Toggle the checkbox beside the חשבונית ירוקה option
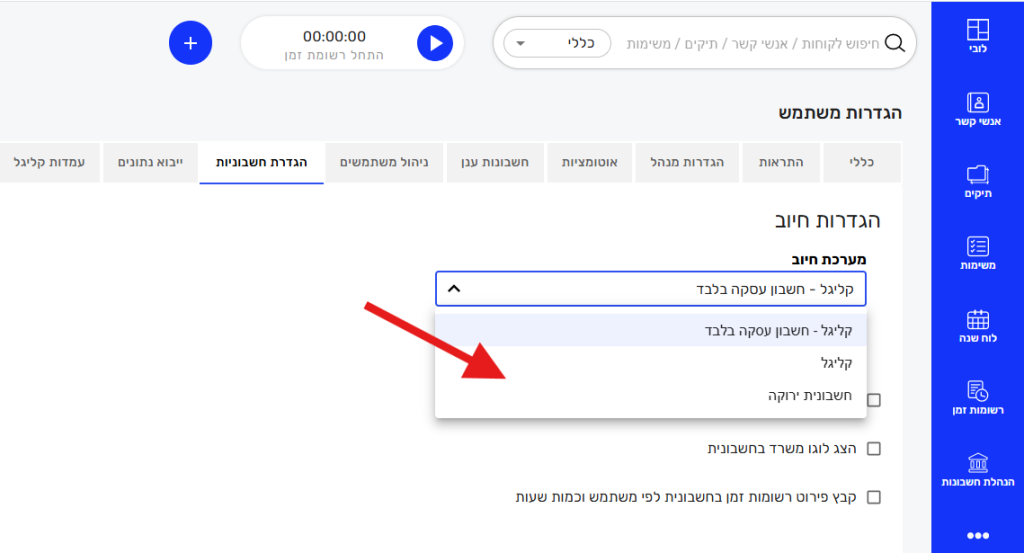The image size is (1024, 553). 874,400
